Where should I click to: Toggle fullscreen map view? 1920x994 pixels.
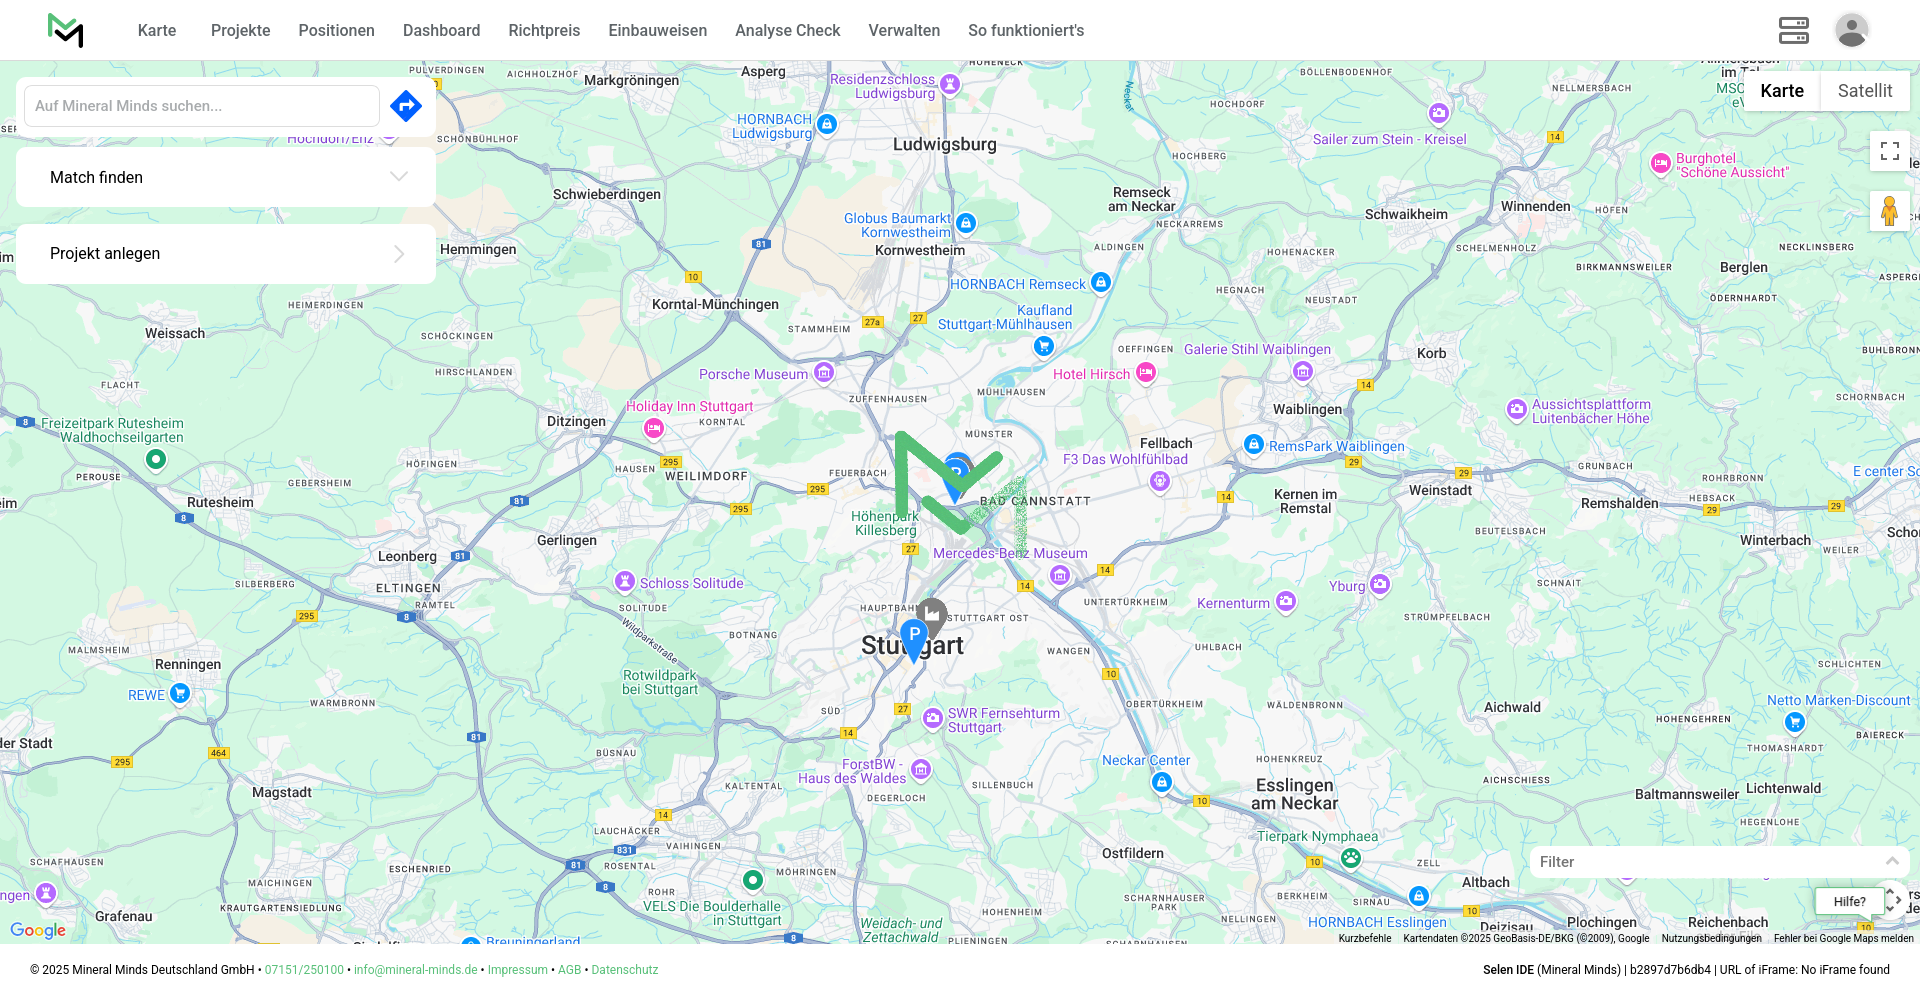(1889, 151)
